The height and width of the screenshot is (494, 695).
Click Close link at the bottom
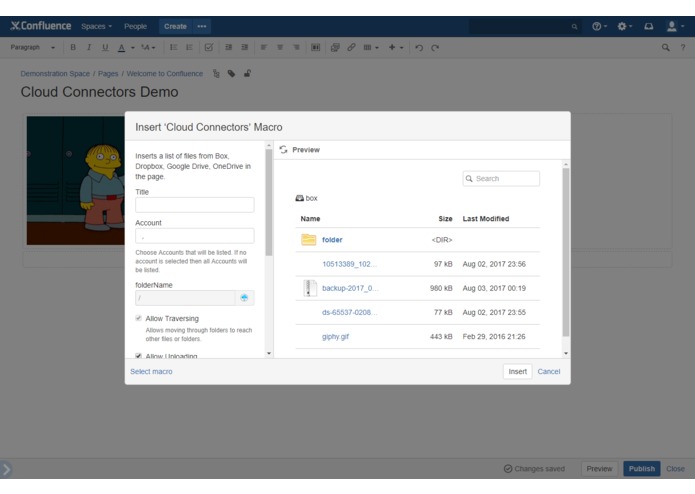pos(675,468)
